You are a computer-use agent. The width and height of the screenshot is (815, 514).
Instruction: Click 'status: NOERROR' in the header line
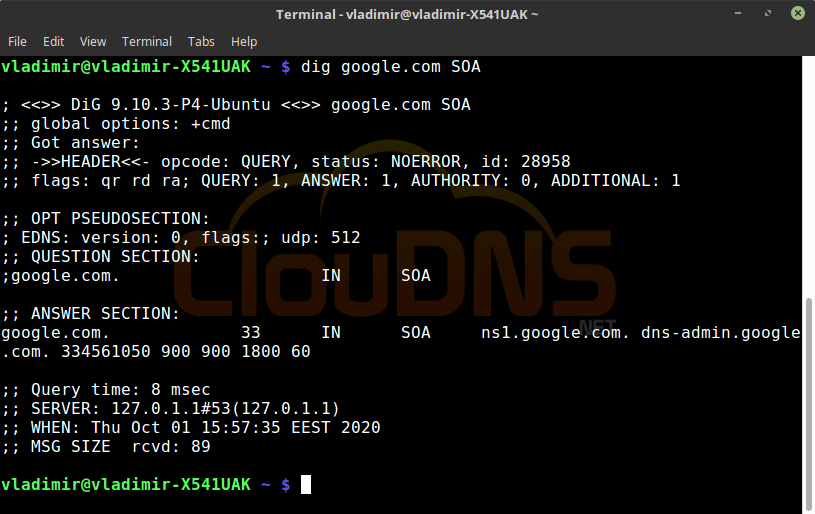386,162
